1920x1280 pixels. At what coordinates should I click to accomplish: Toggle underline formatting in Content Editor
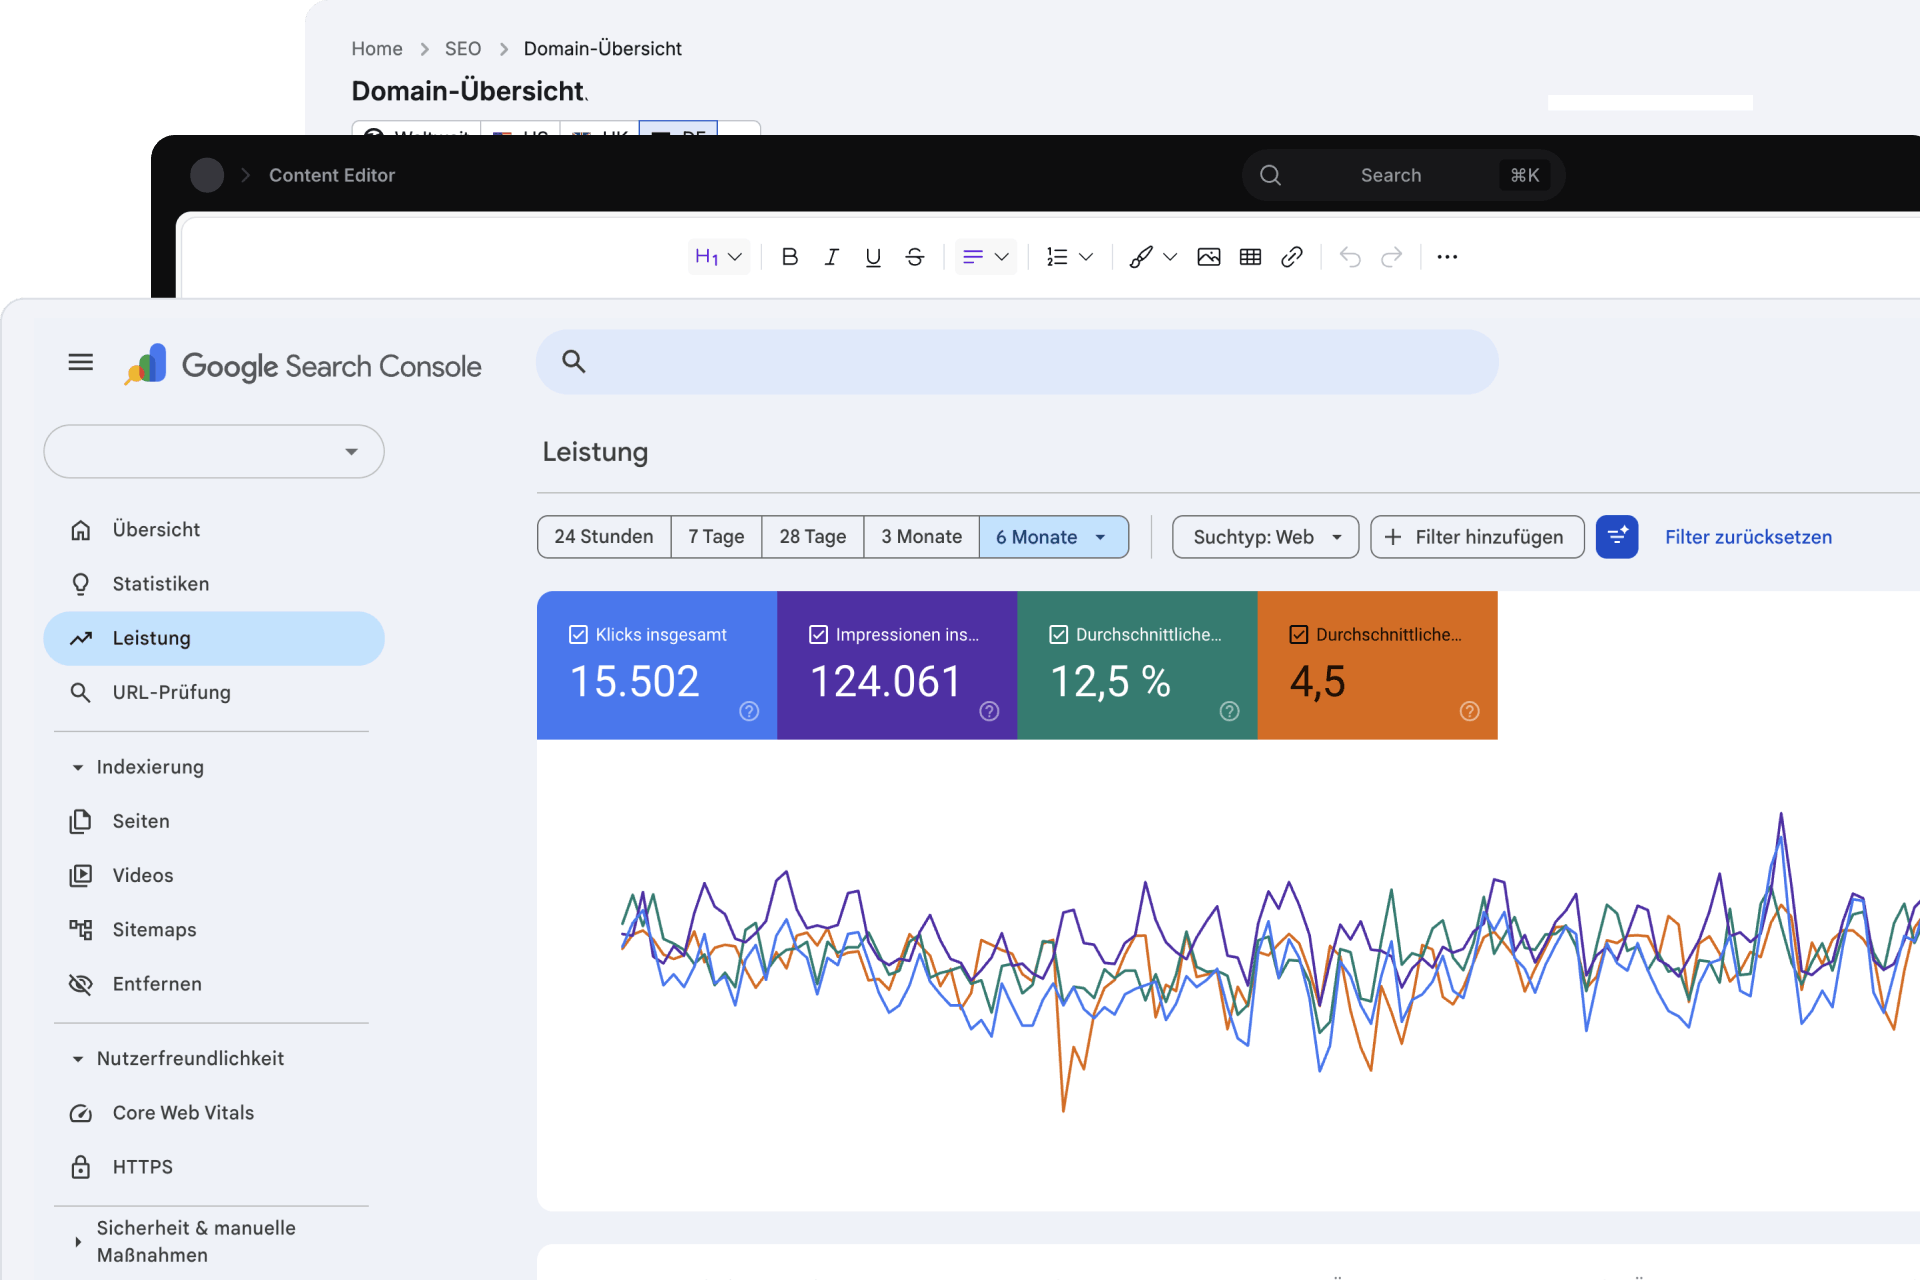873,257
